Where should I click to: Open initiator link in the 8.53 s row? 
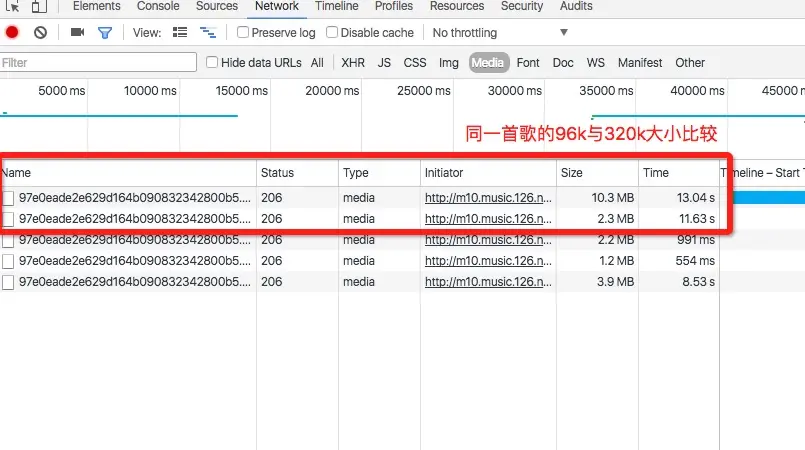tap(488, 282)
